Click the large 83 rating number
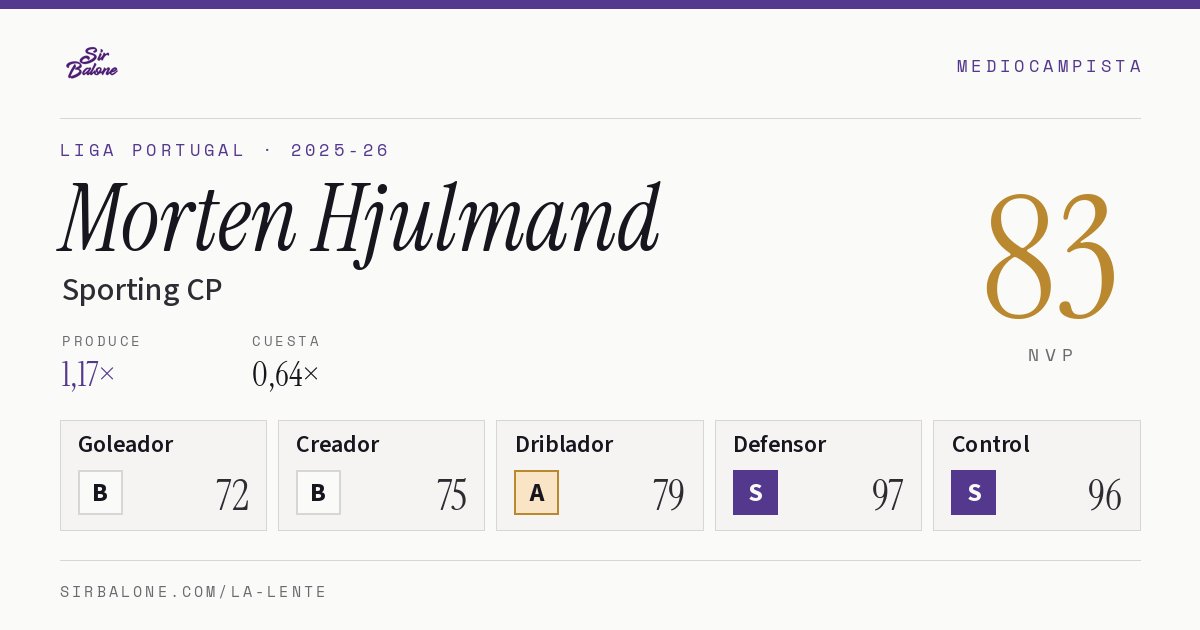The width and height of the screenshot is (1200, 630). 1051,257
